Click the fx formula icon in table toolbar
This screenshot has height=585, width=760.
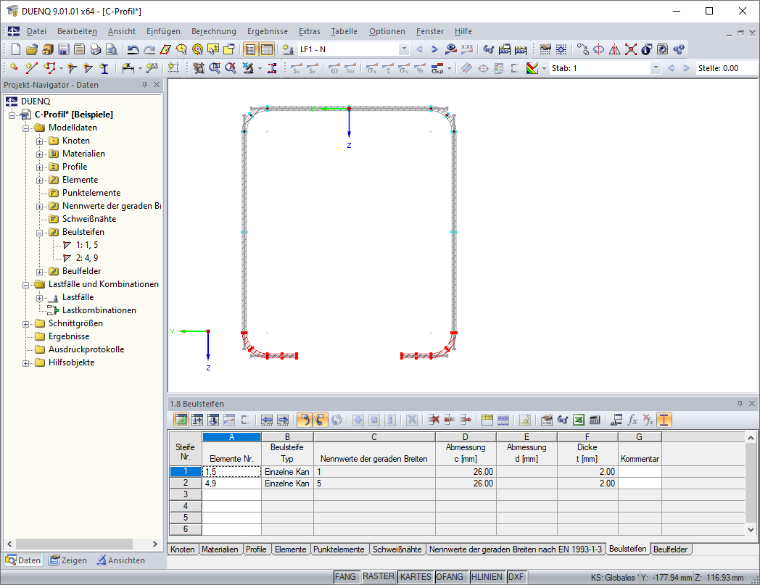pyautogui.click(x=633, y=420)
